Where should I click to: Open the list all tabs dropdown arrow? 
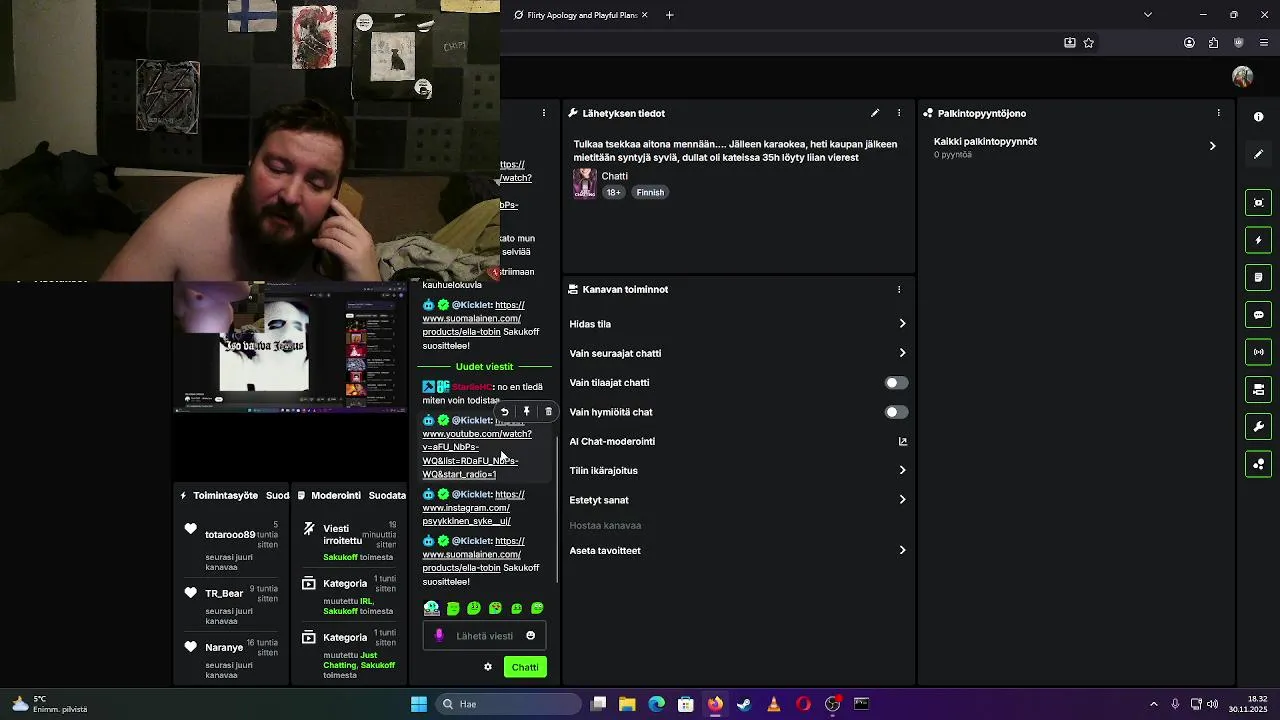click(1148, 15)
